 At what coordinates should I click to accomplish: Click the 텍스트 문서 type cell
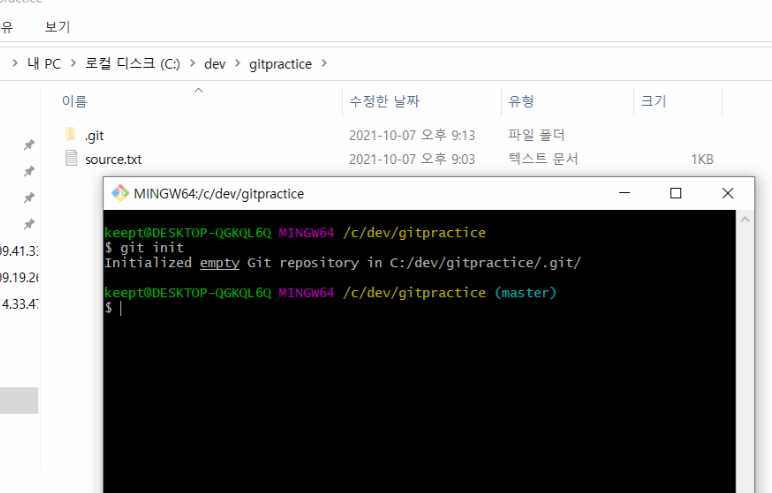tap(543, 159)
